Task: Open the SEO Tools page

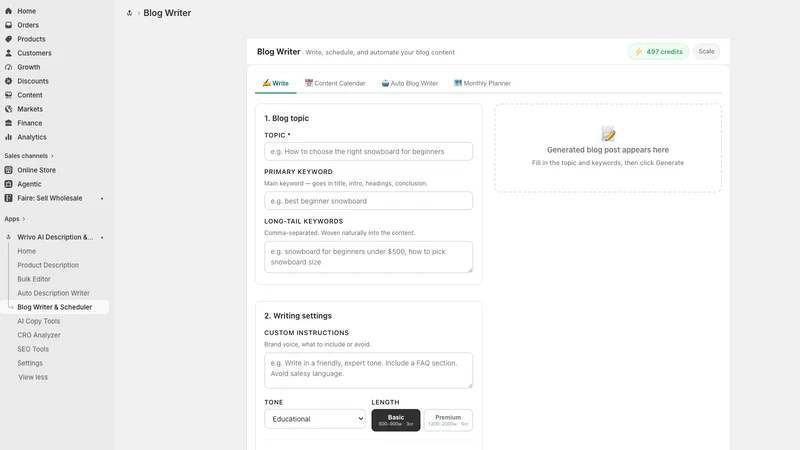Action: pos(33,349)
